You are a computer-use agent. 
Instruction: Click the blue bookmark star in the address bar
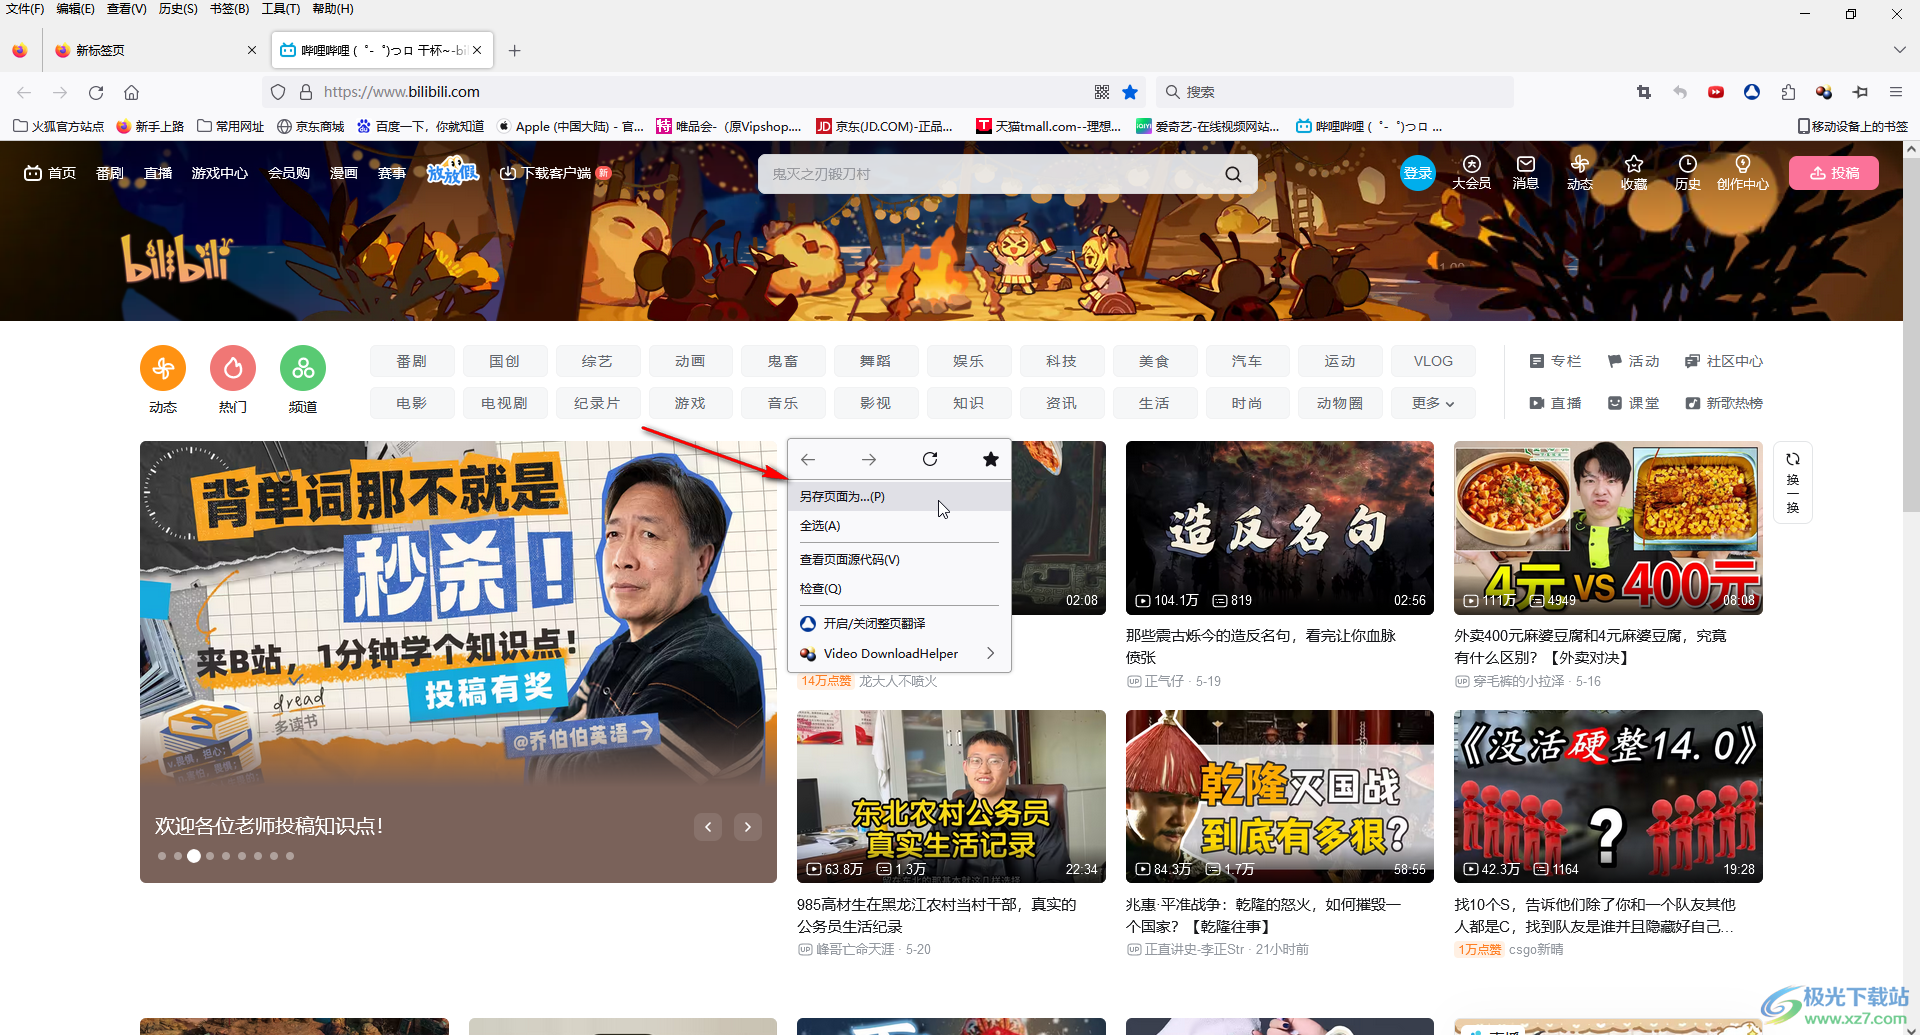tap(1130, 92)
